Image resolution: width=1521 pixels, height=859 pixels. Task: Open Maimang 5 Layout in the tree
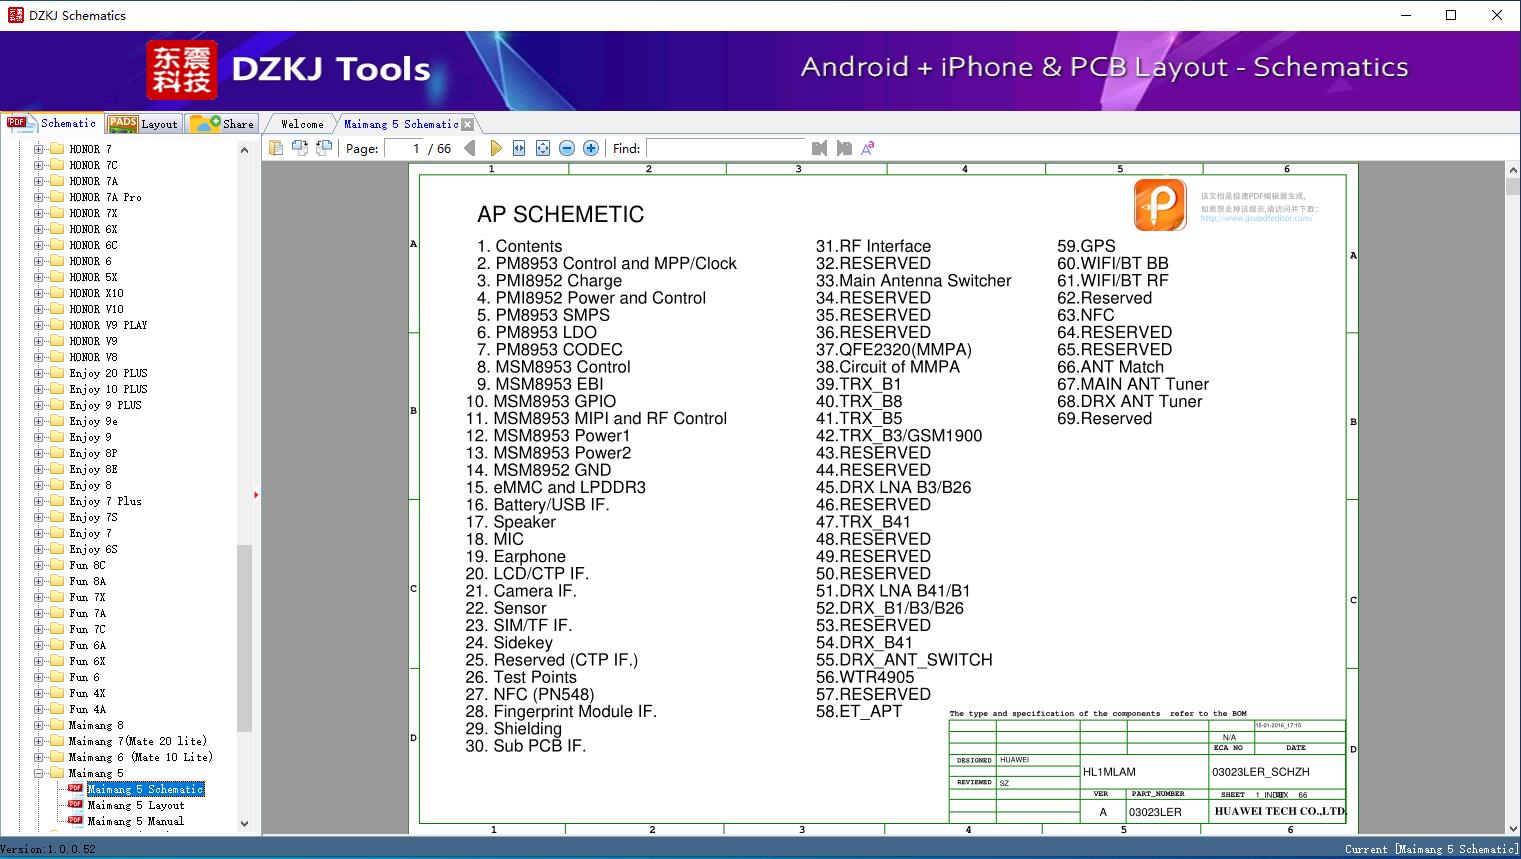[x=136, y=805]
